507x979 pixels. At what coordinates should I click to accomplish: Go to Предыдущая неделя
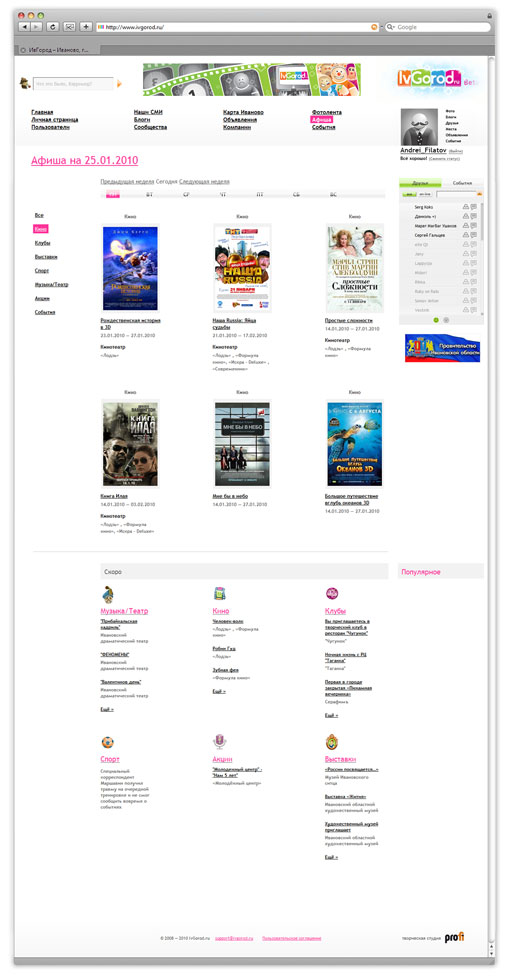(x=127, y=182)
